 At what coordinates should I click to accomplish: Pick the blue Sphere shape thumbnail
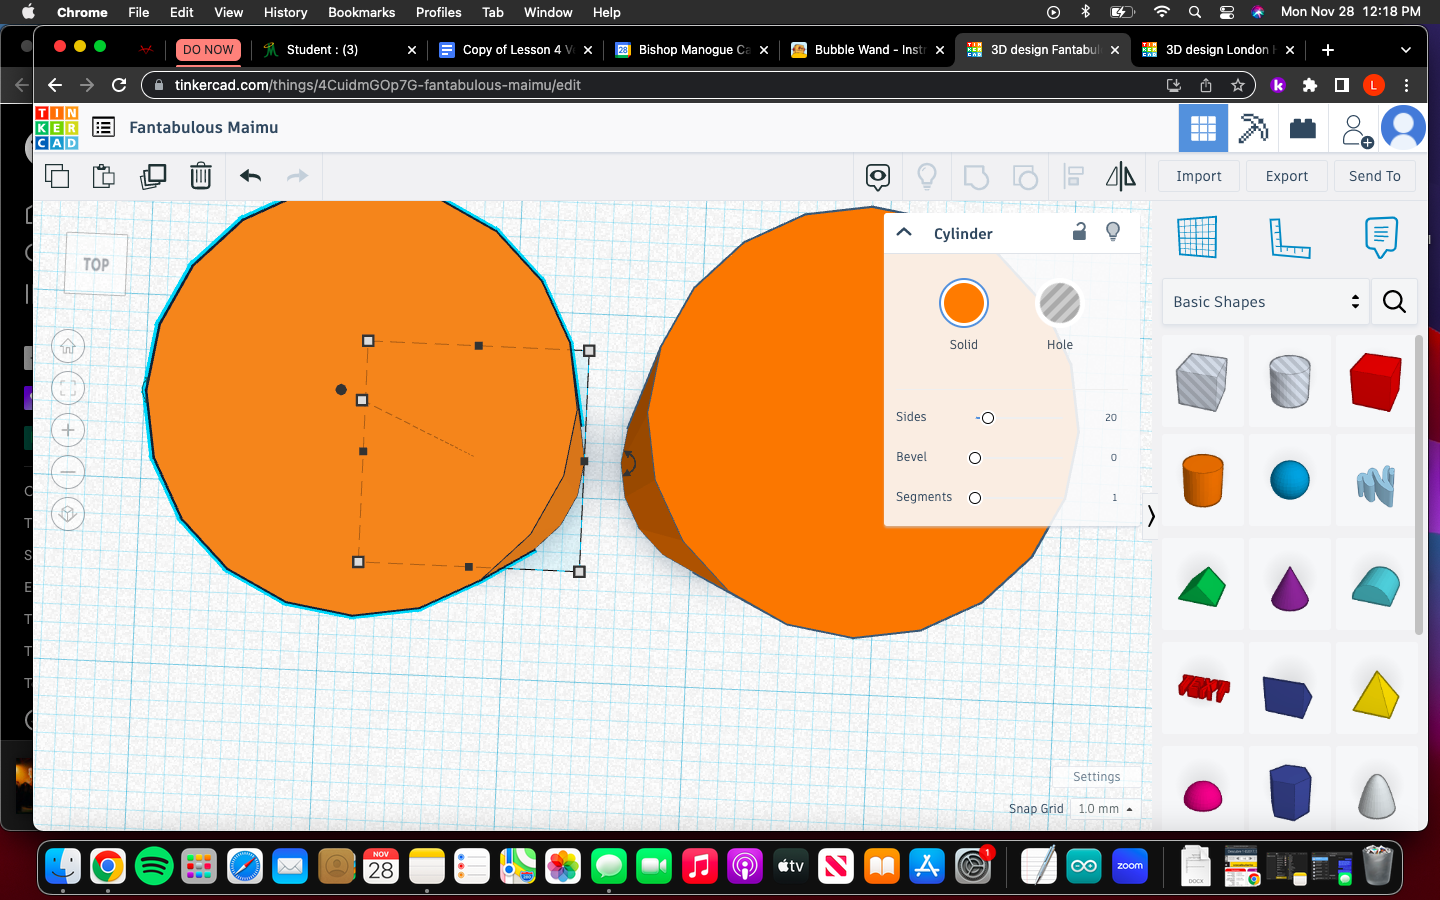tap(1290, 480)
